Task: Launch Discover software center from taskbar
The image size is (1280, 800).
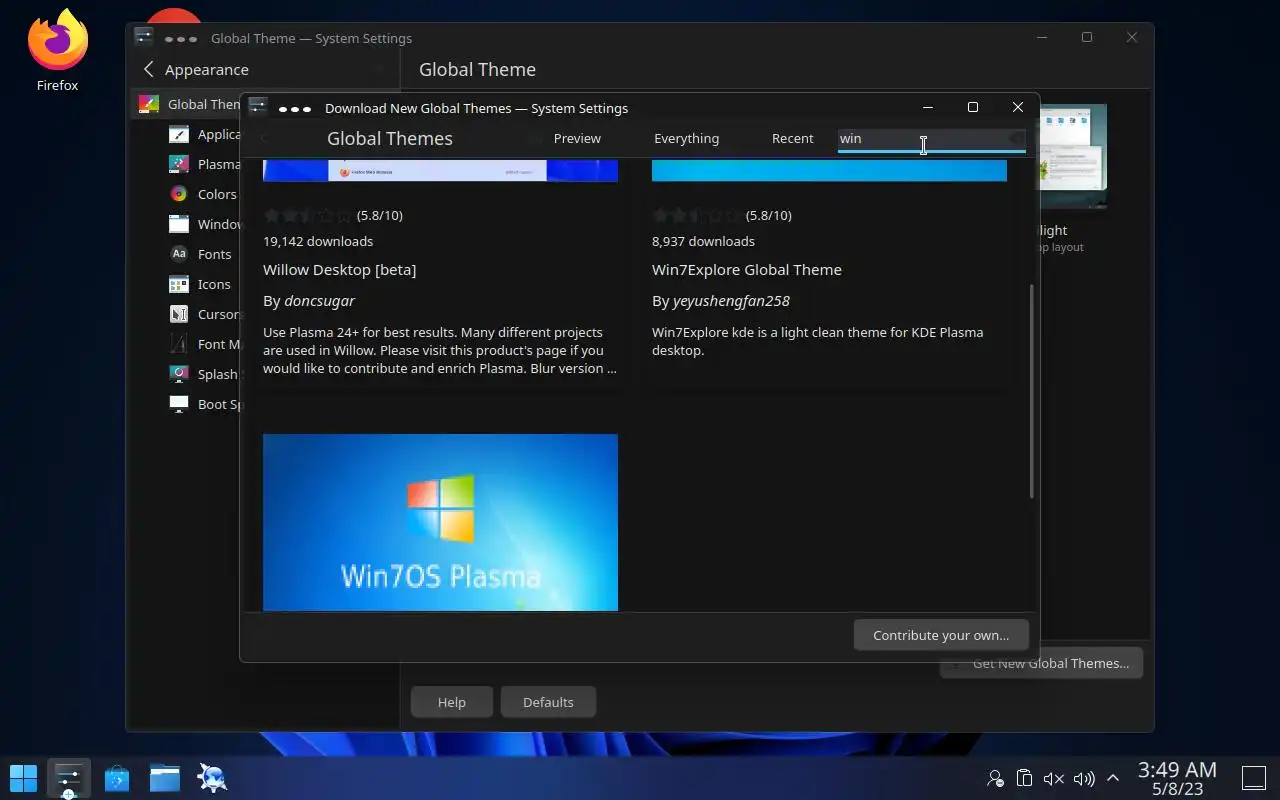Action: coord(117,777)
